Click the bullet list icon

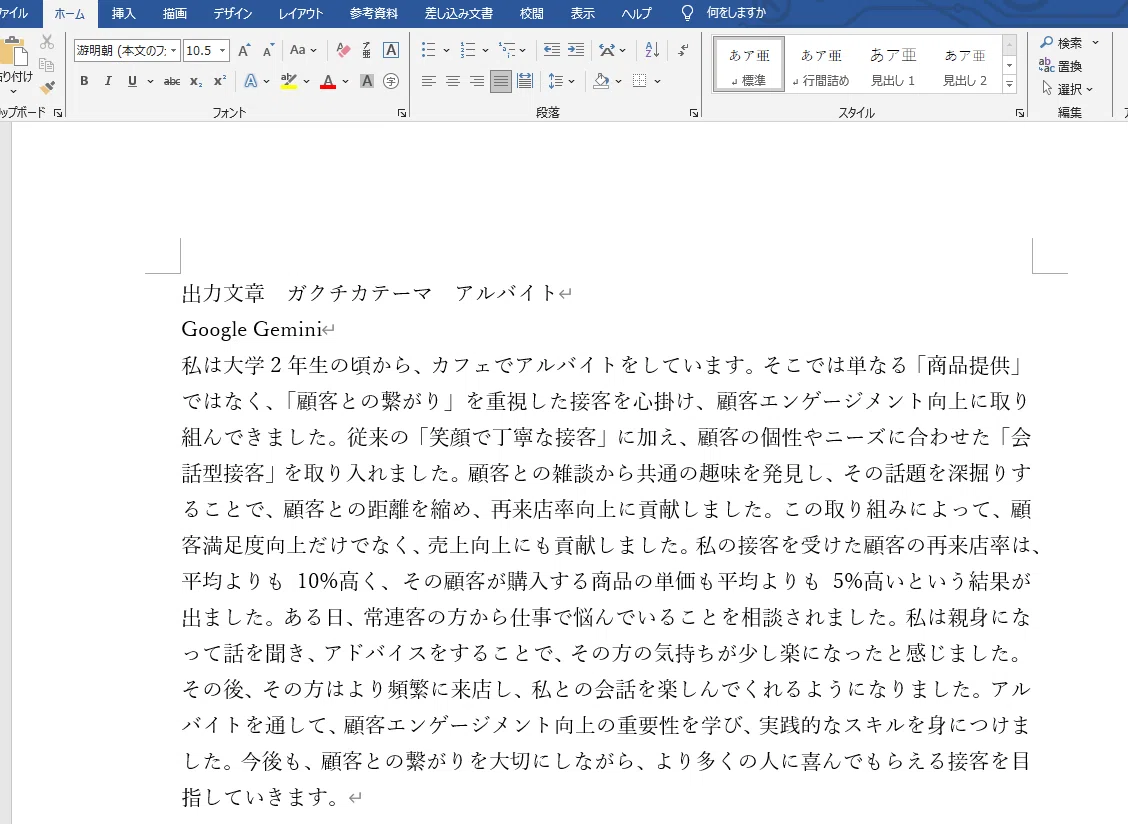click(x=429, y=50)
